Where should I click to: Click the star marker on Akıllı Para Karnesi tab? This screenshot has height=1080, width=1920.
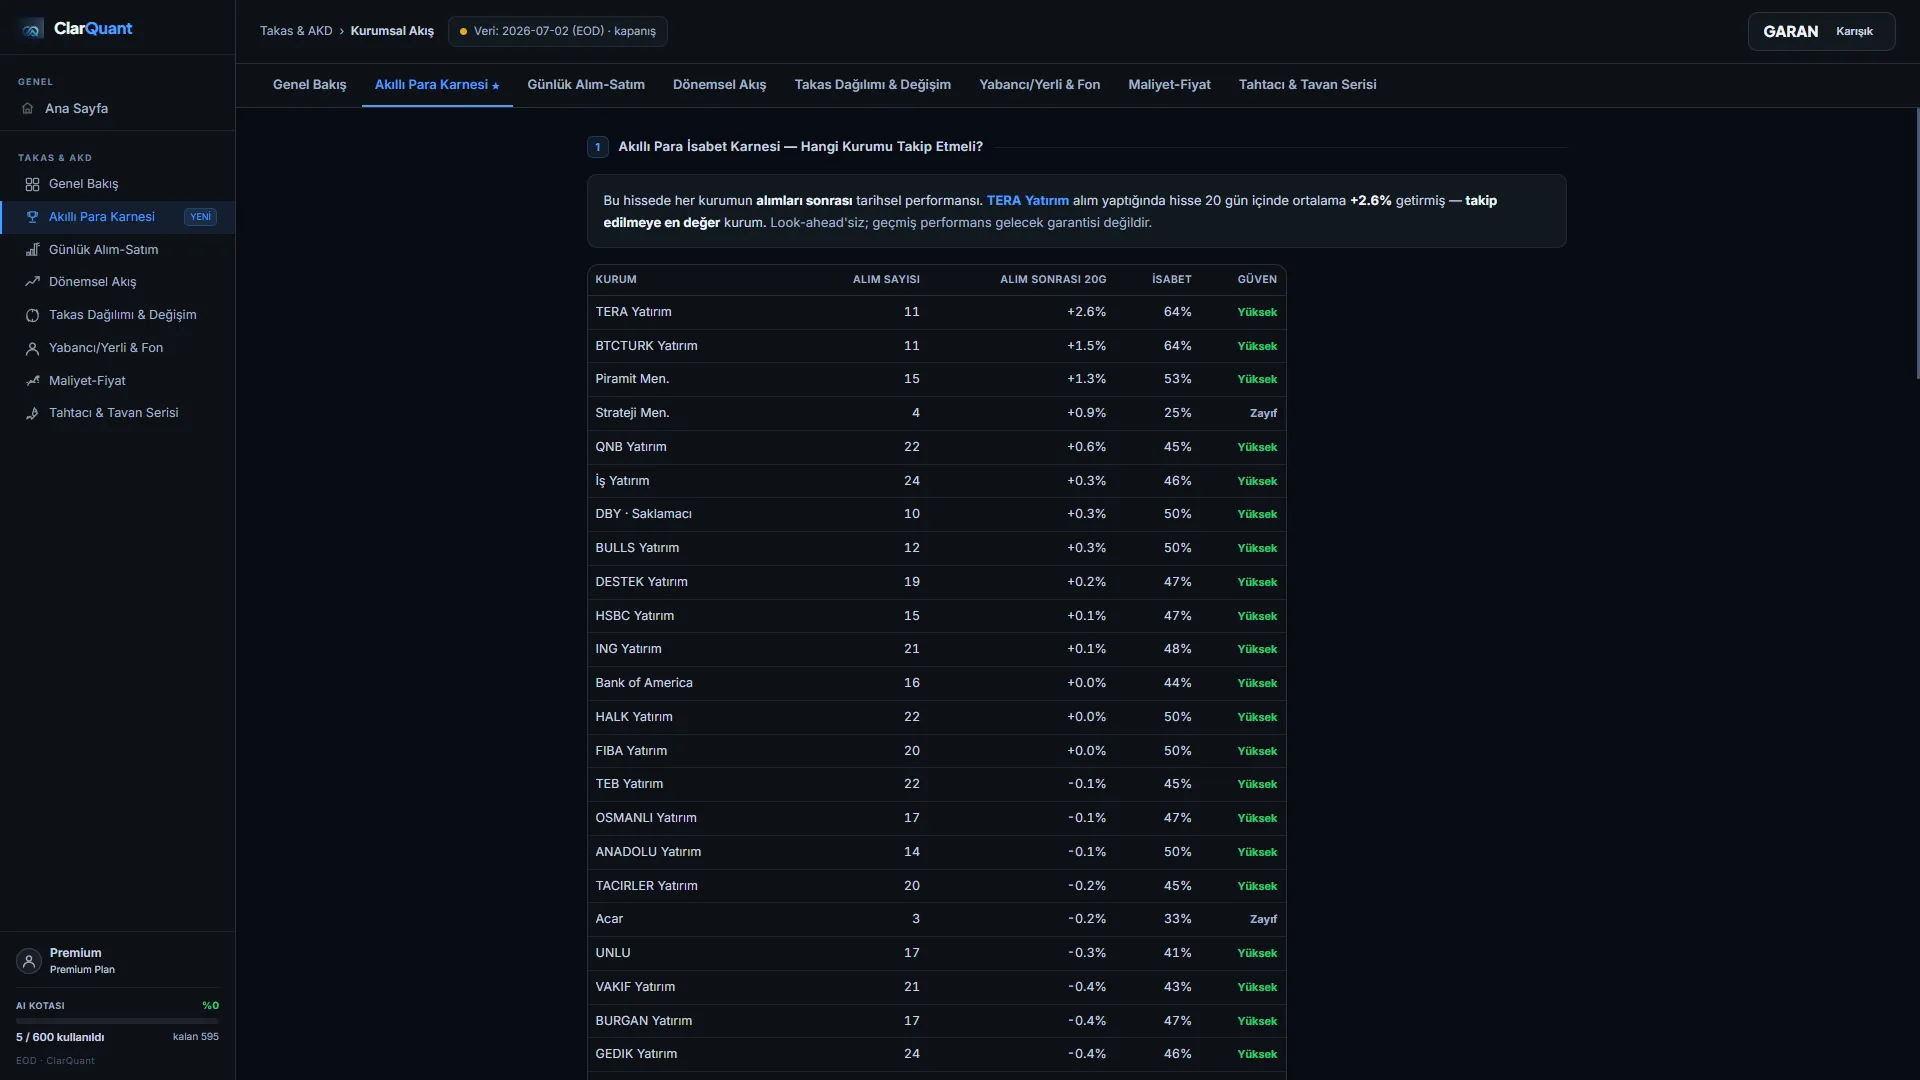coord(495,86)
